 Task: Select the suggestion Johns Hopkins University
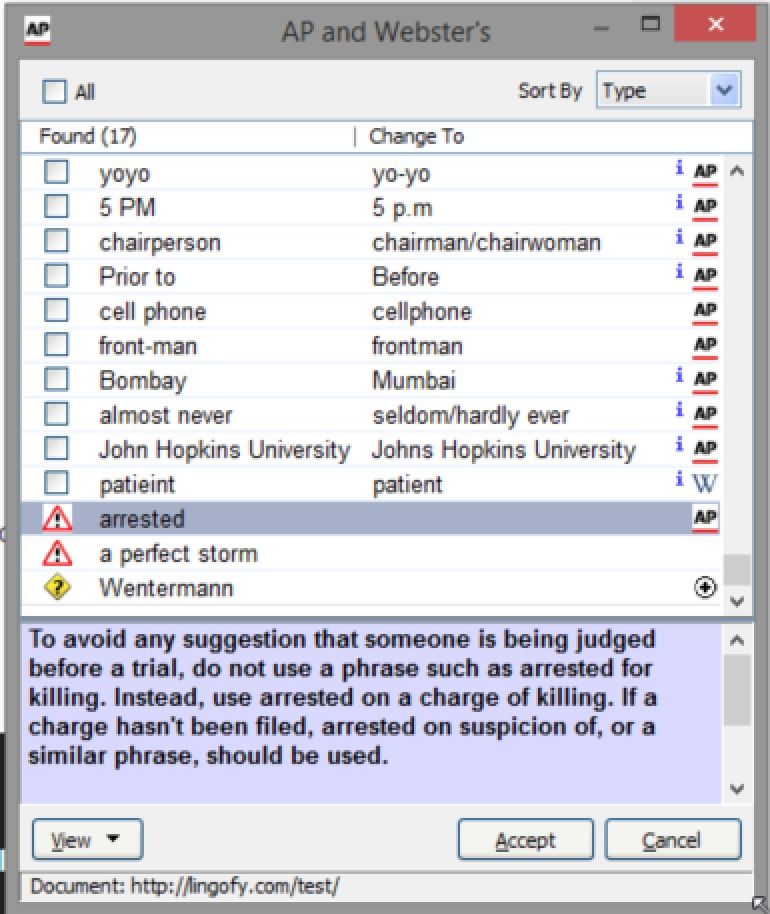point(504,450)
